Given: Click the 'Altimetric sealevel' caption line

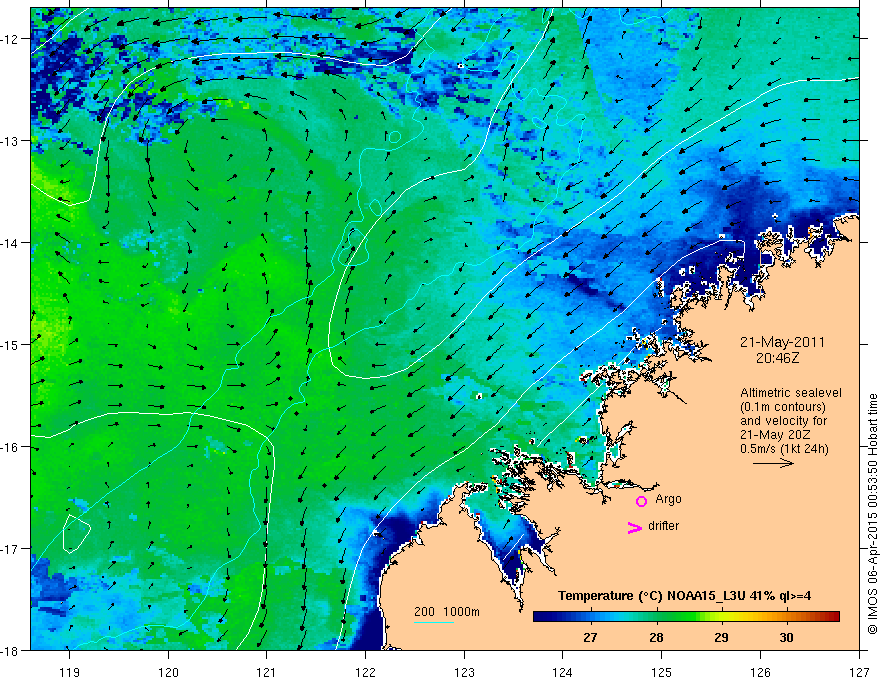Looking at the screenshot, I should [791, 393].
